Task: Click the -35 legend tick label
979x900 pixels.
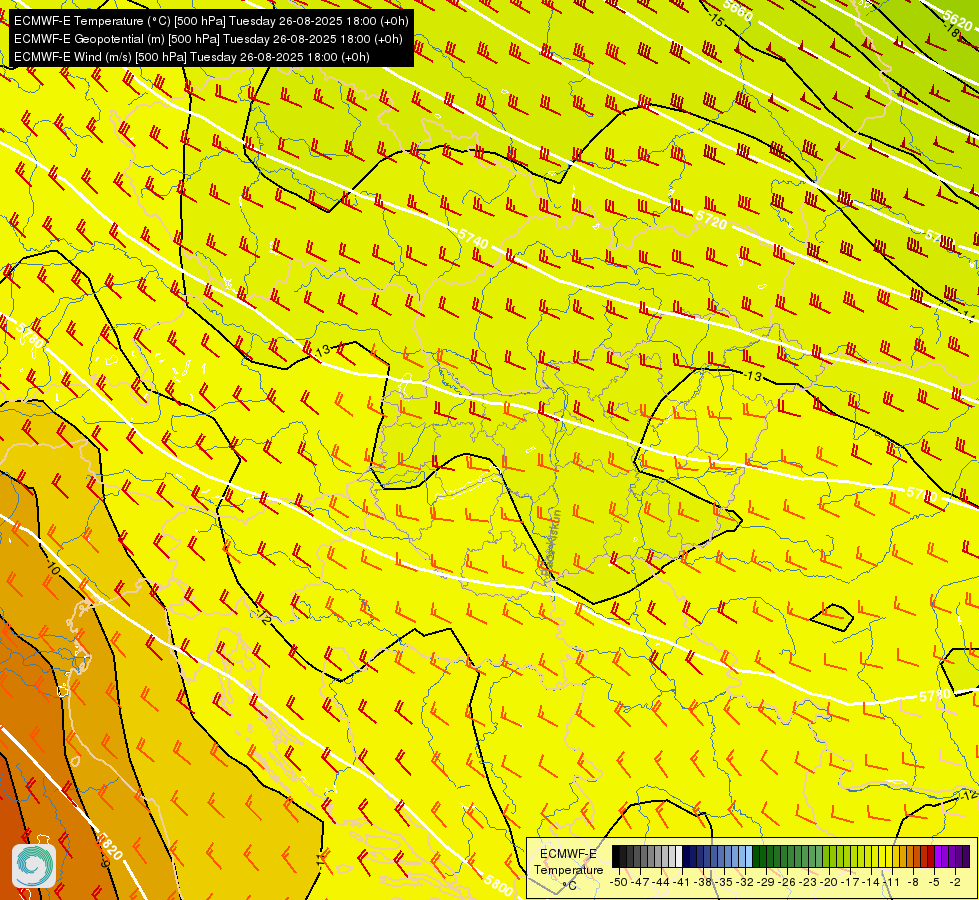Action: [x=724, y=882]
